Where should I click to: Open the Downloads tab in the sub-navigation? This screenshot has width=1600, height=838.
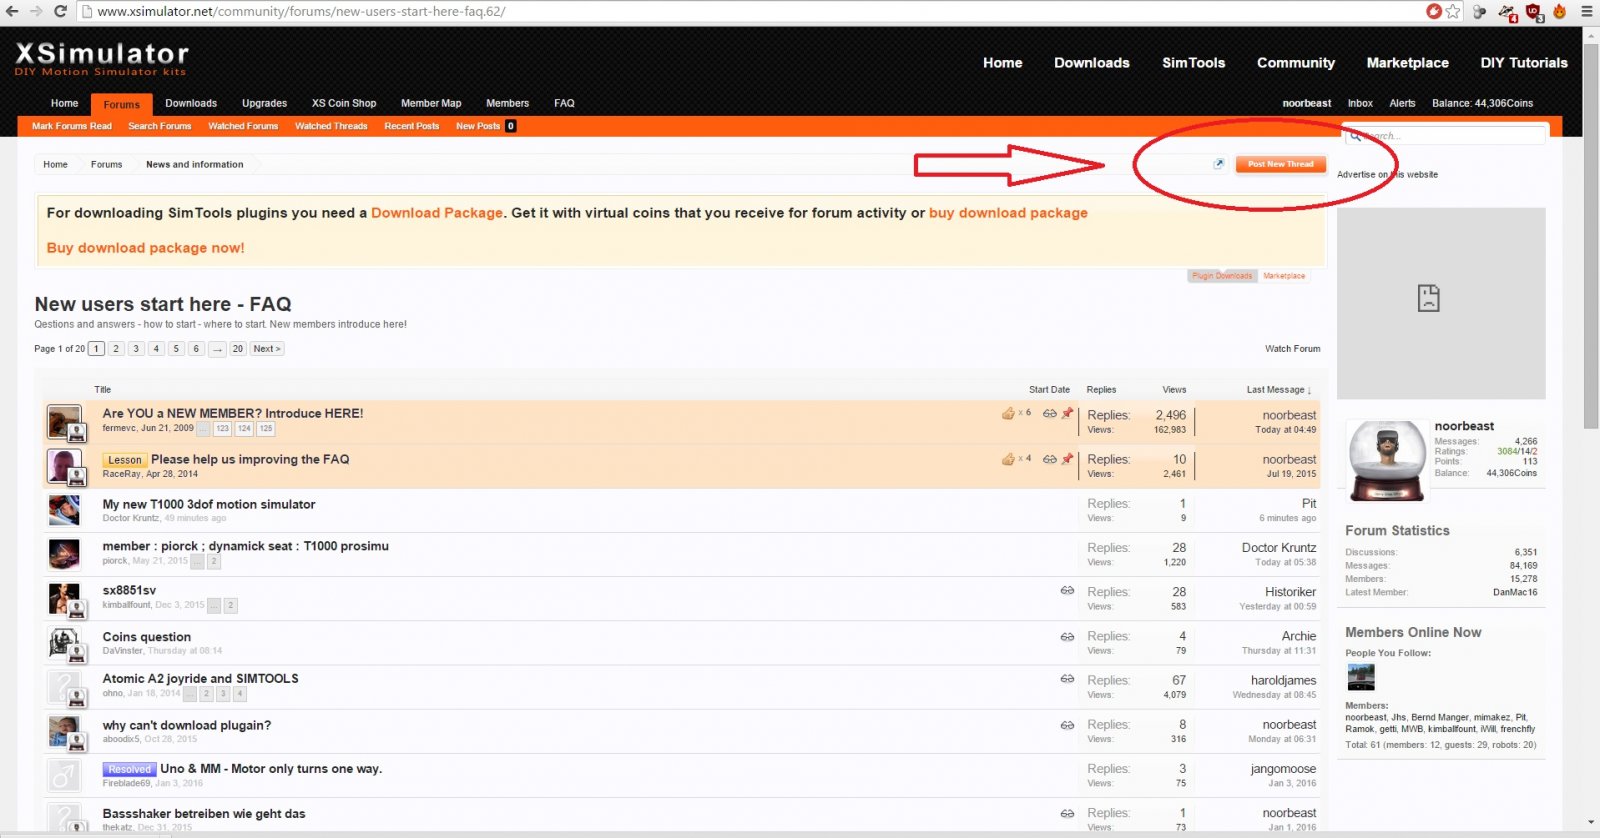pyautogui.click(x=191, y=103)
